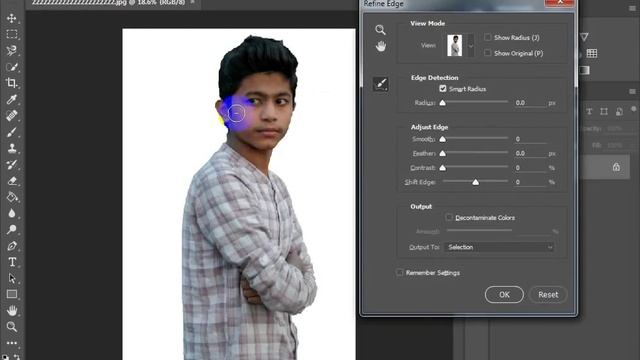Select the History Brush tool
Image resolution: width=640 pixels, height=360 pixels.
click(x=11, y=164)
